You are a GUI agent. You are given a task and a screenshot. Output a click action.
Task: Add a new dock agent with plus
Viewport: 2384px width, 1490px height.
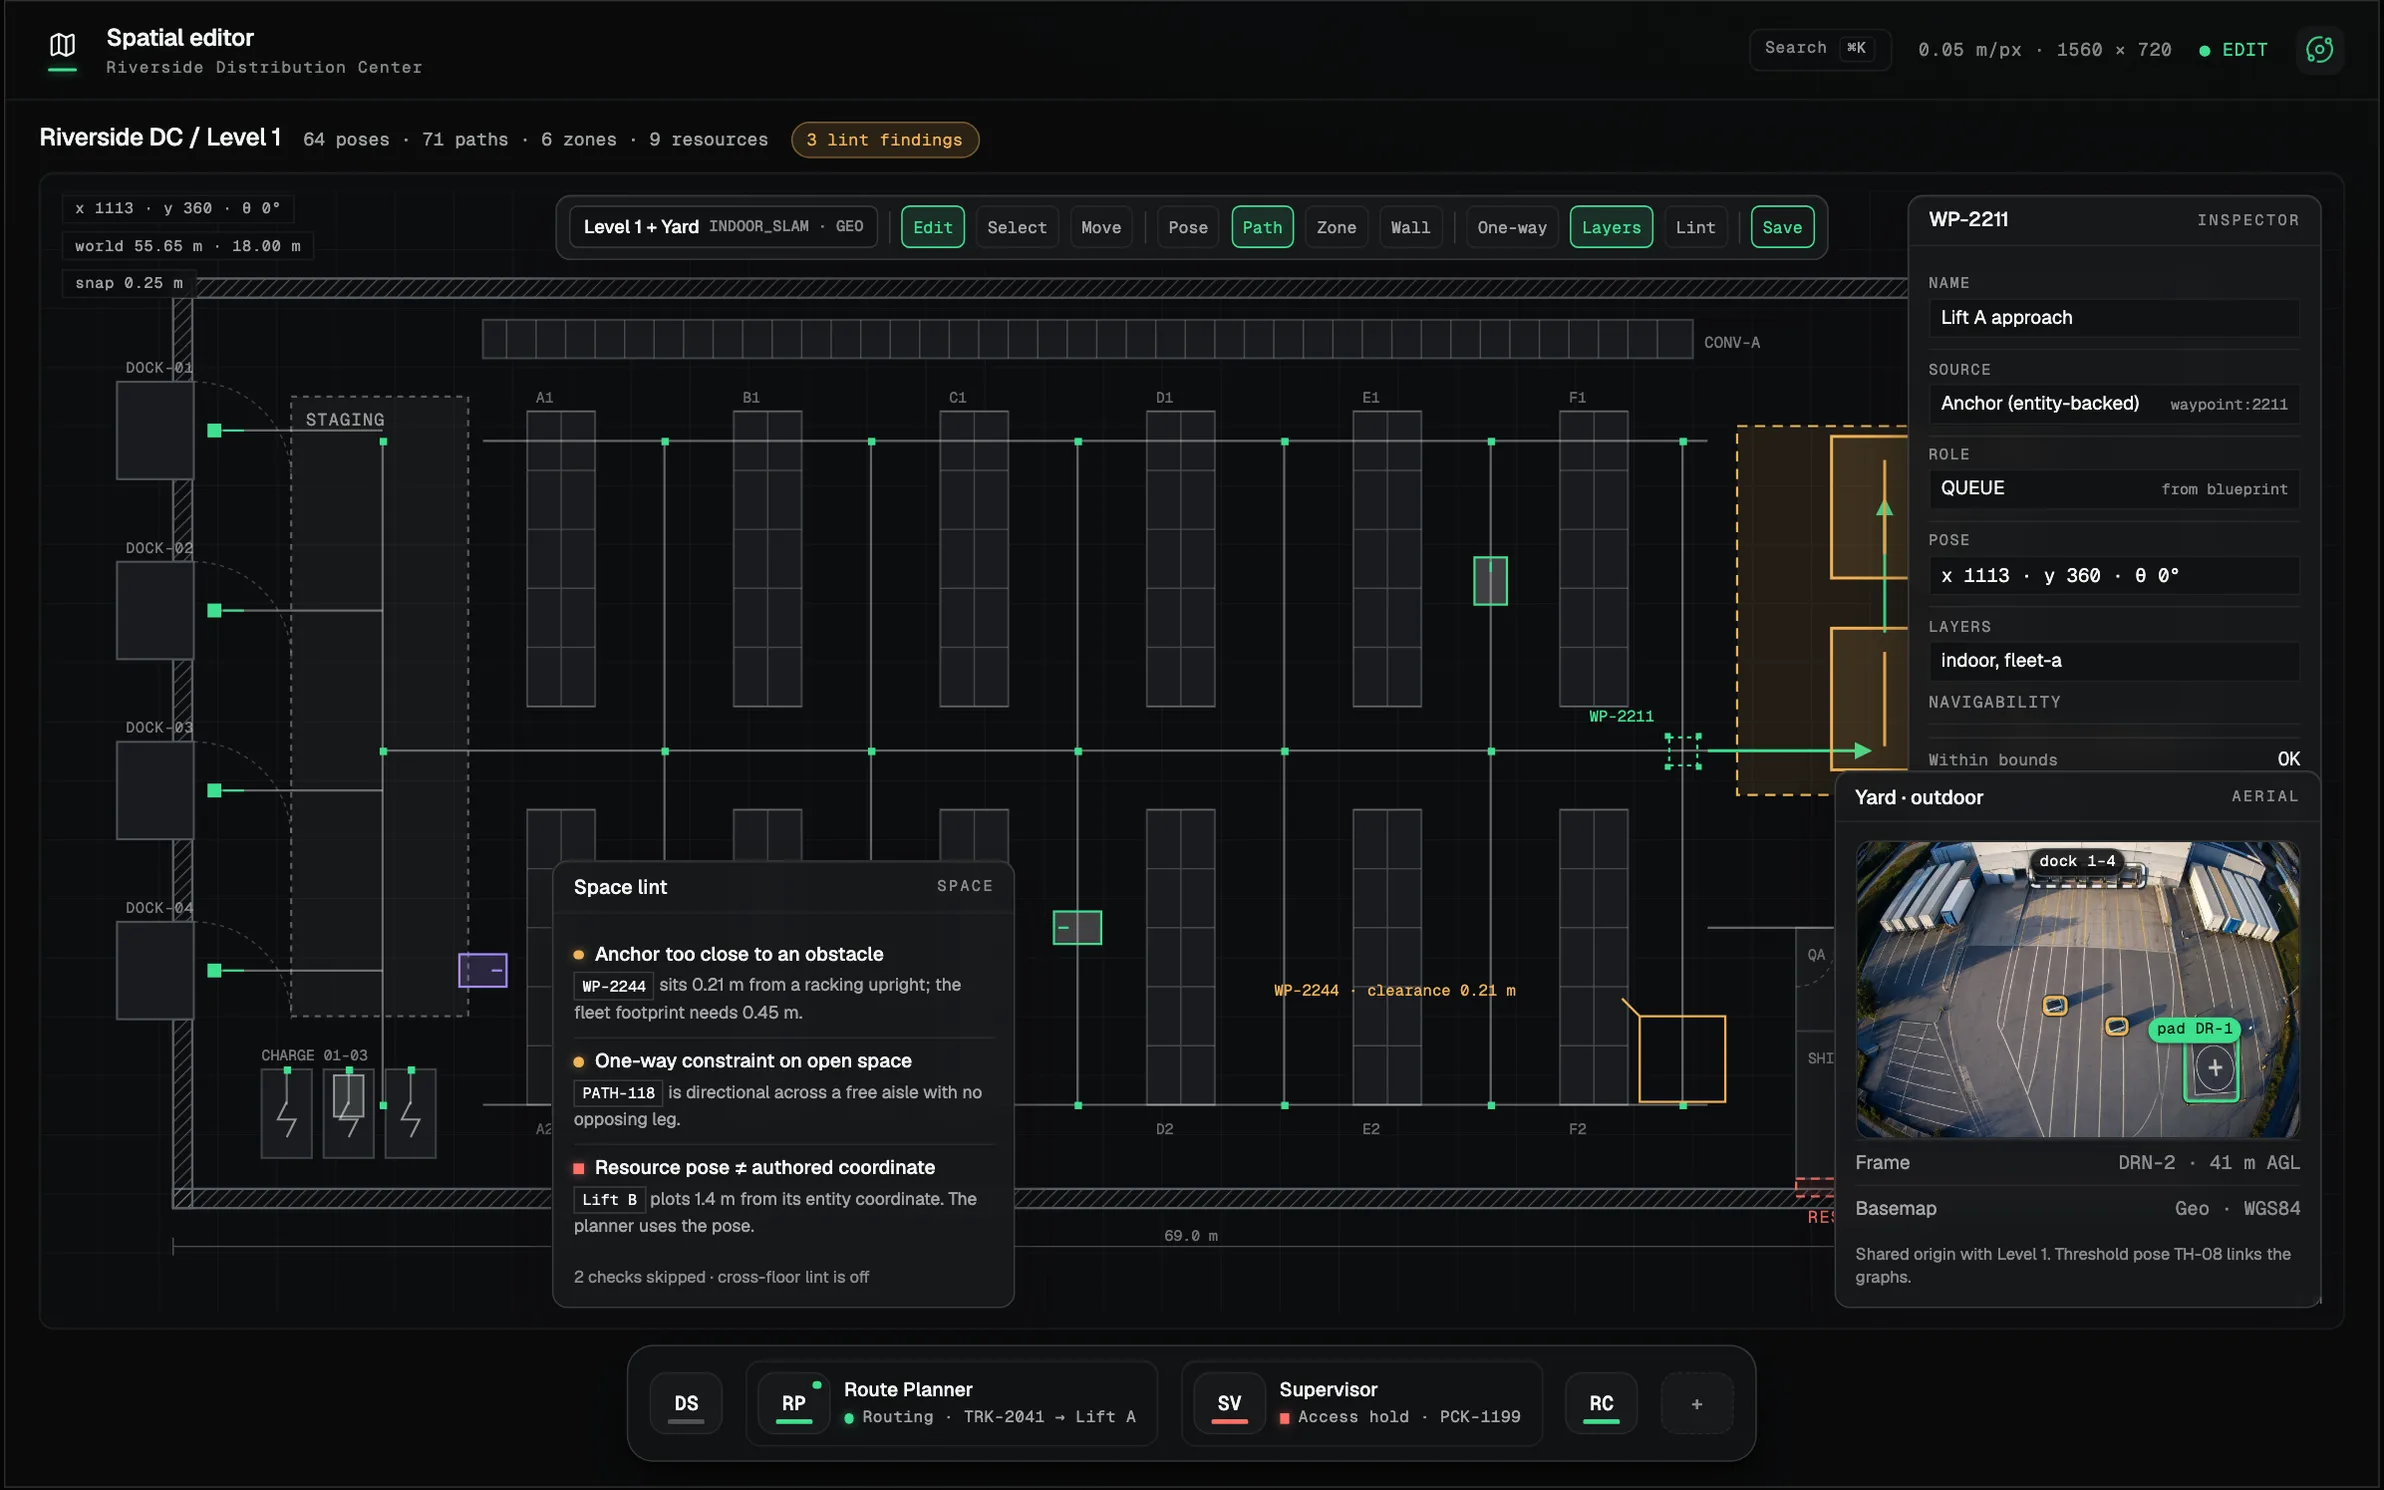1696,1404
